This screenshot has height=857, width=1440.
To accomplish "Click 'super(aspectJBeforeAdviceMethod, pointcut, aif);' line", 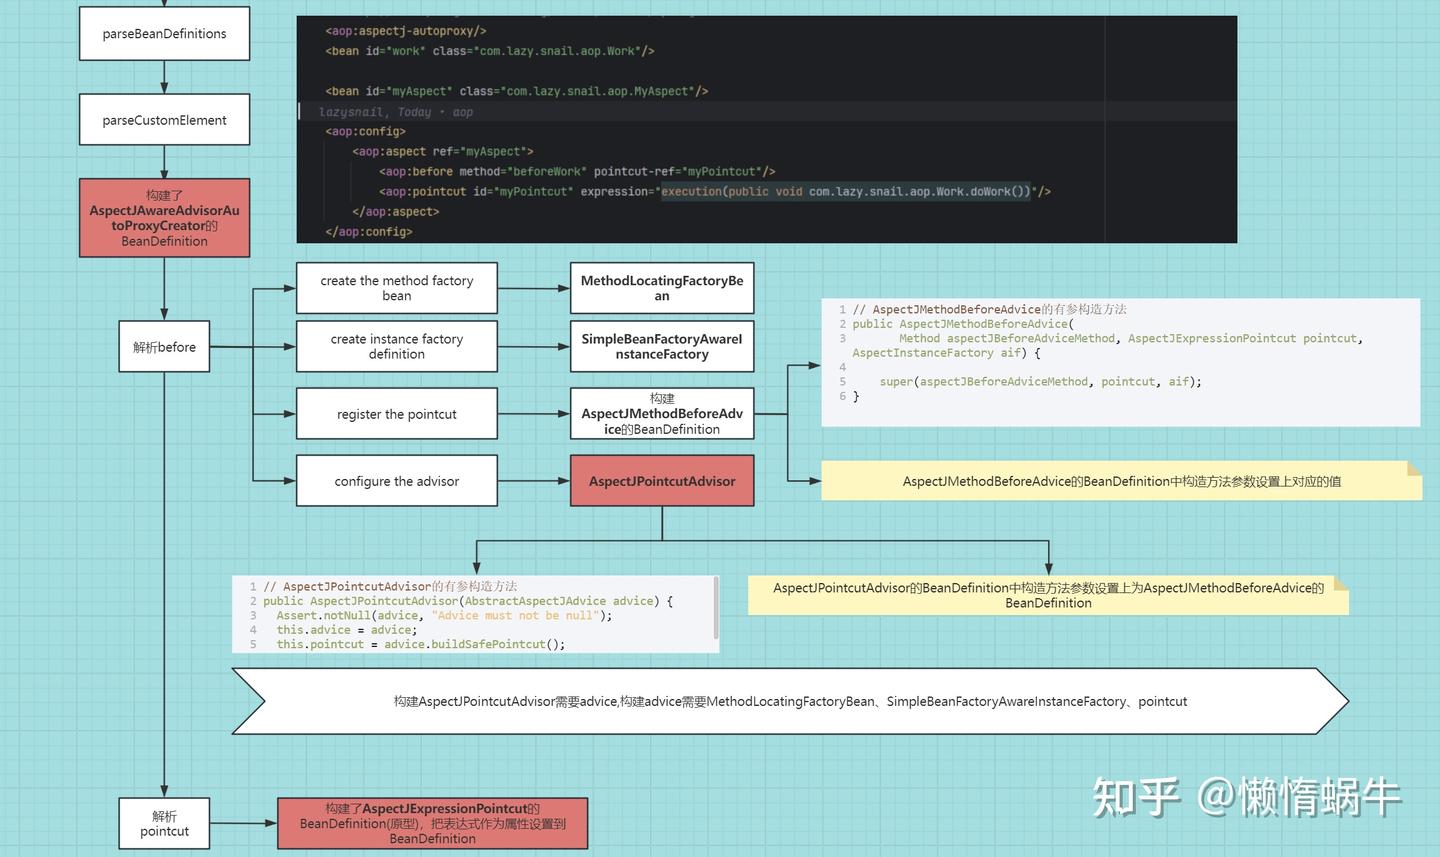I will click(1041, 381).
